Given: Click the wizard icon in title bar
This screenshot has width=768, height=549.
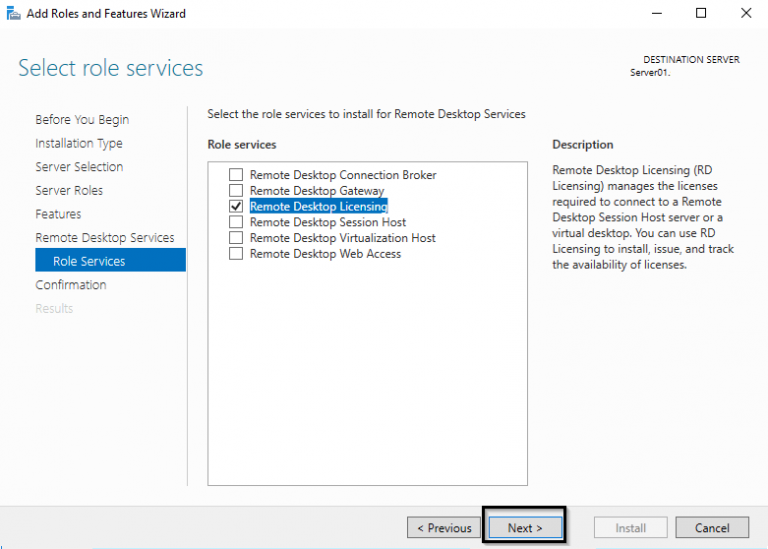Looking at the screenshot, I should (x=13, y=14).
